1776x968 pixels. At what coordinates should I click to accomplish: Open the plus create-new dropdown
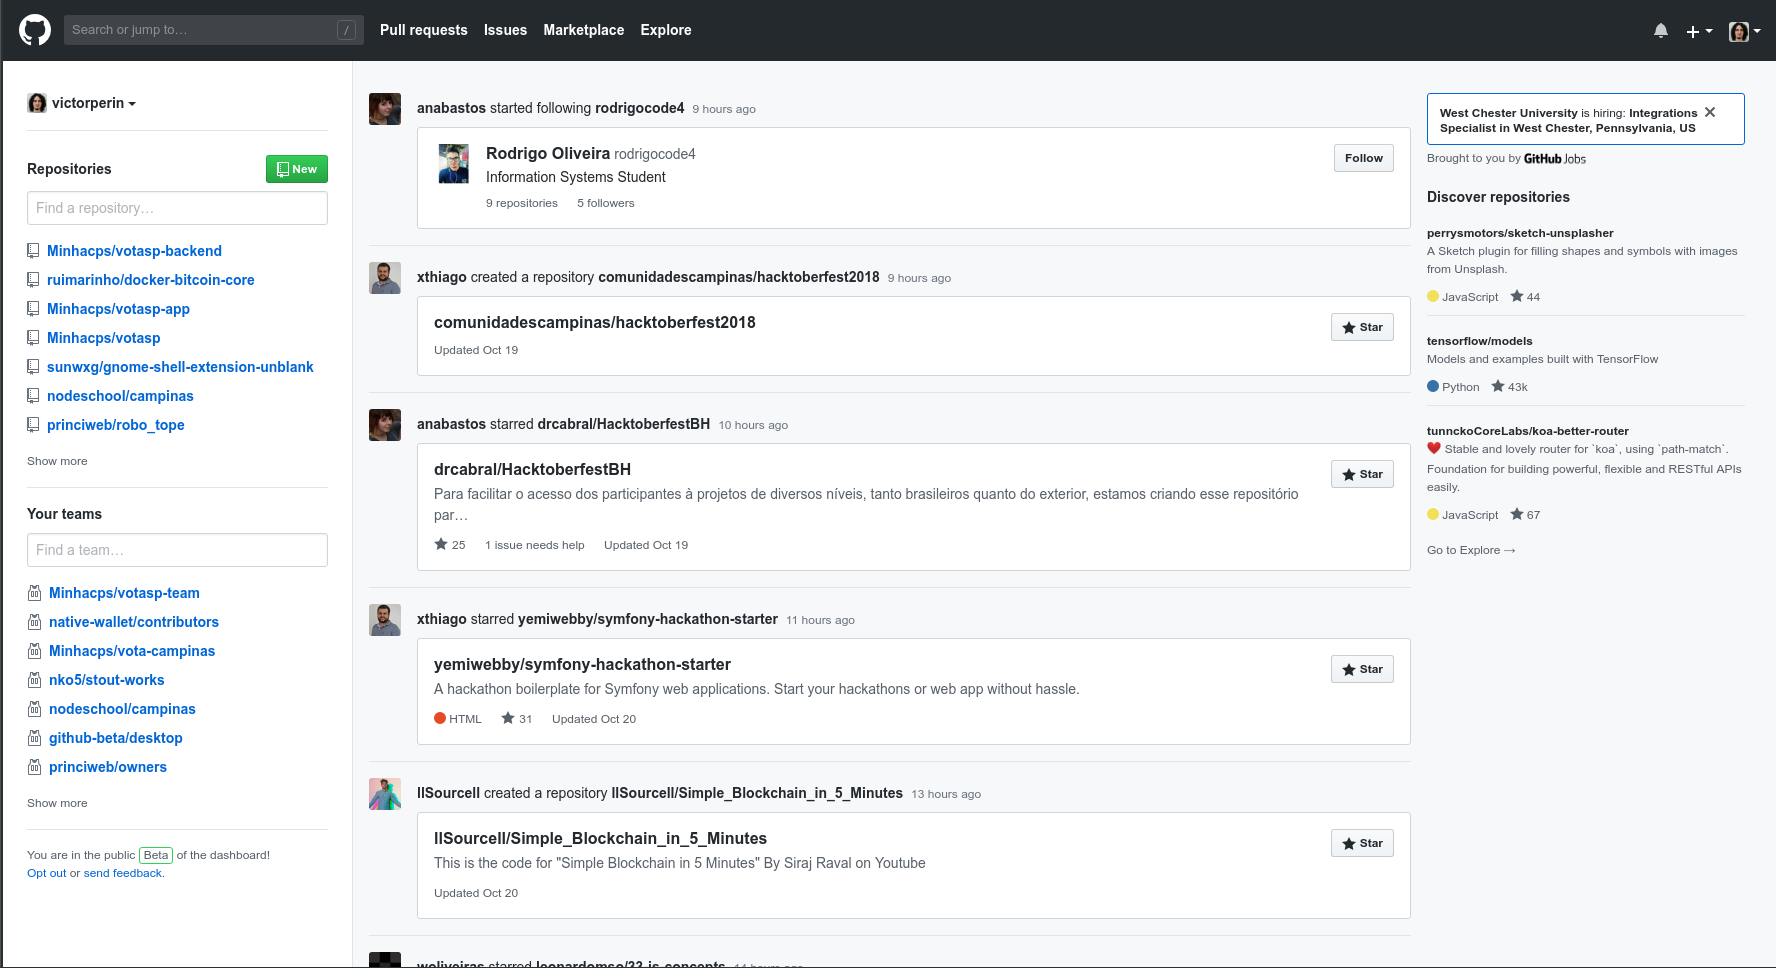pyautogui.click(x=1699, y=31)
